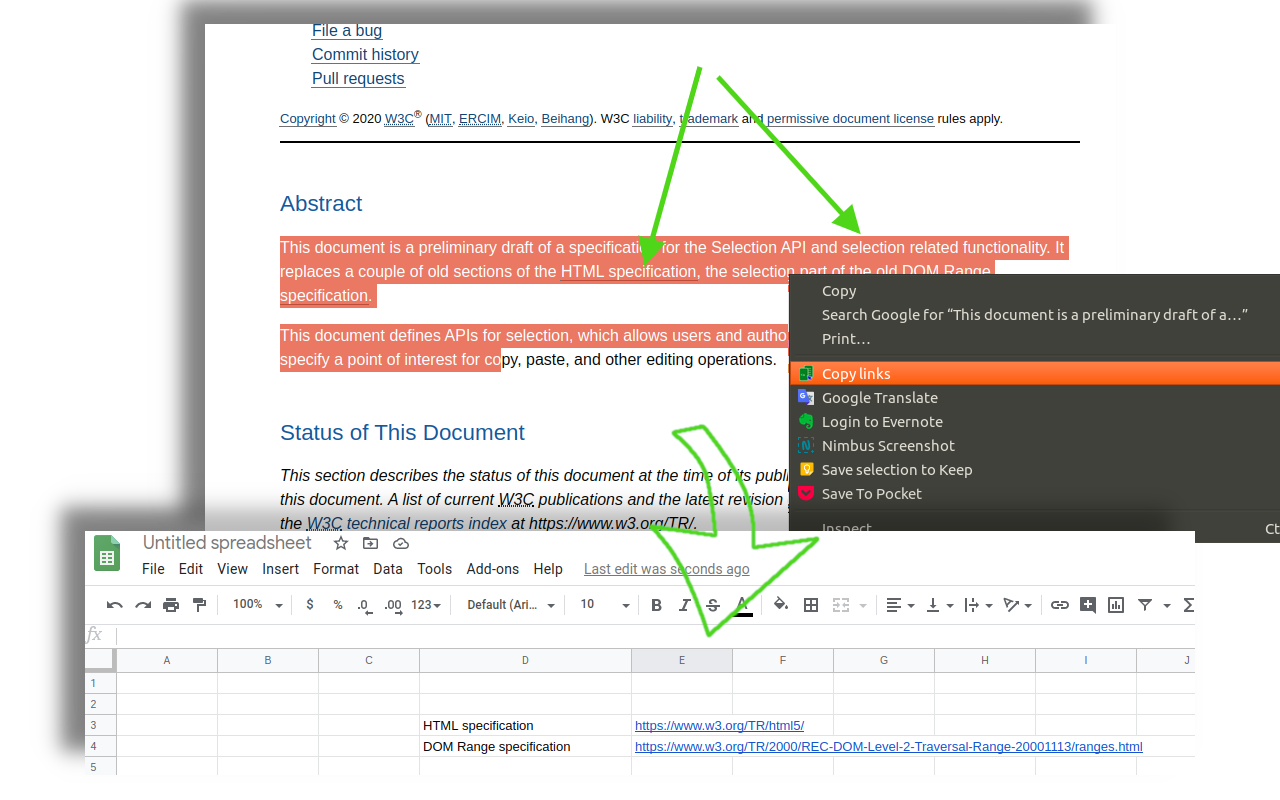
Task: Open the W3C technical reports index link
Action: tap(407, 523)
